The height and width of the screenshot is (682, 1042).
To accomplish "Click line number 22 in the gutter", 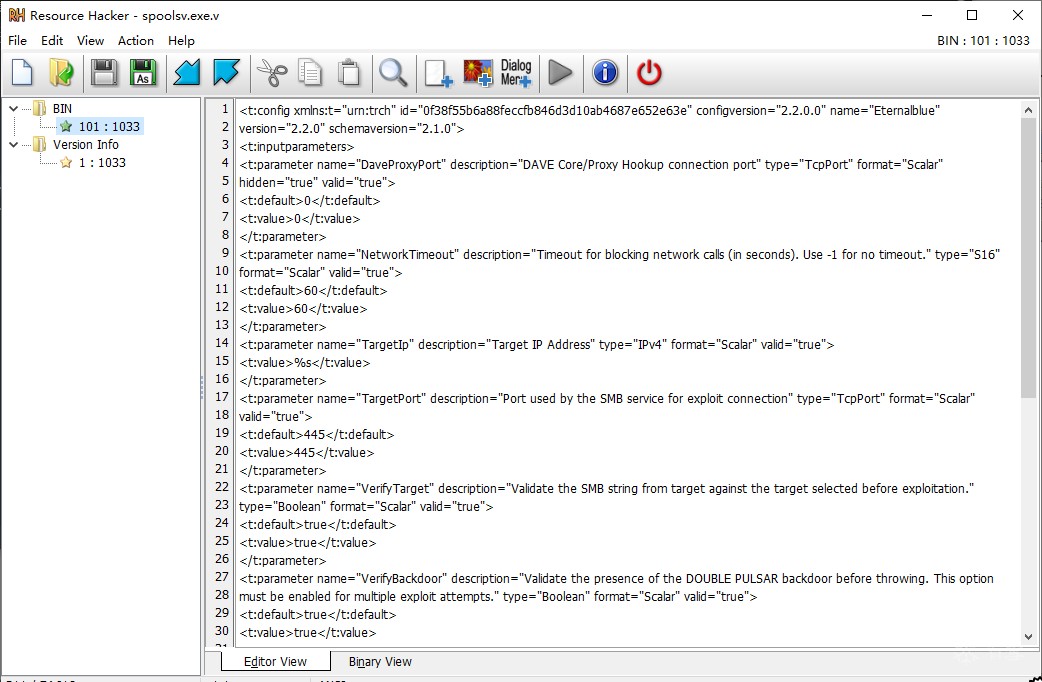I will point(221,487).
